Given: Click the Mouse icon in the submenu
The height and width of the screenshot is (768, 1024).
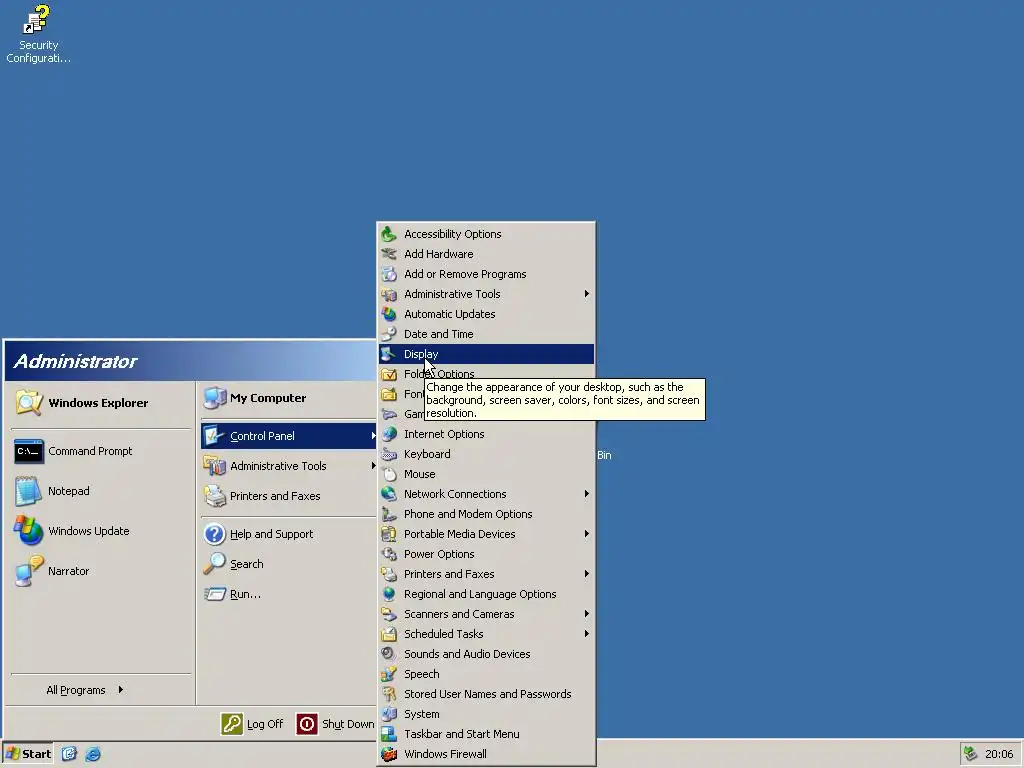Looking at the screenshot, I should 389,474.
